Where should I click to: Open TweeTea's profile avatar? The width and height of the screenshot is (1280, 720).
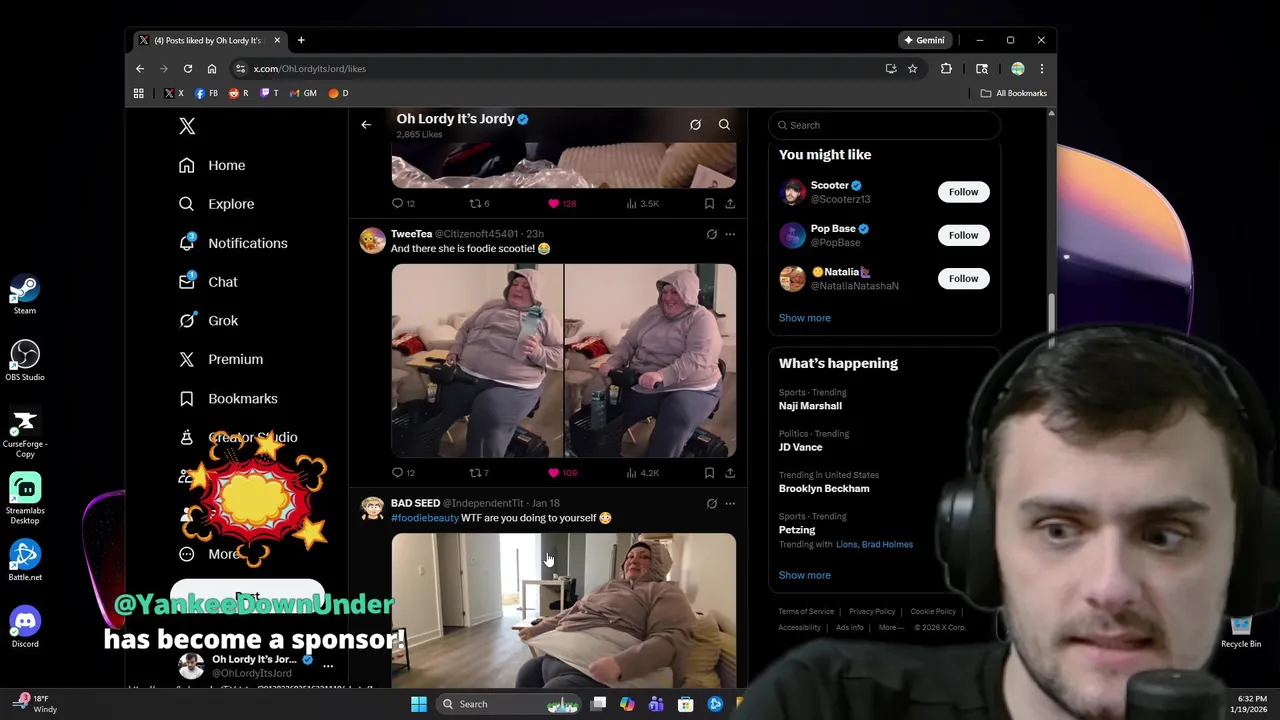pyautogui.click(x=372, y=240)
